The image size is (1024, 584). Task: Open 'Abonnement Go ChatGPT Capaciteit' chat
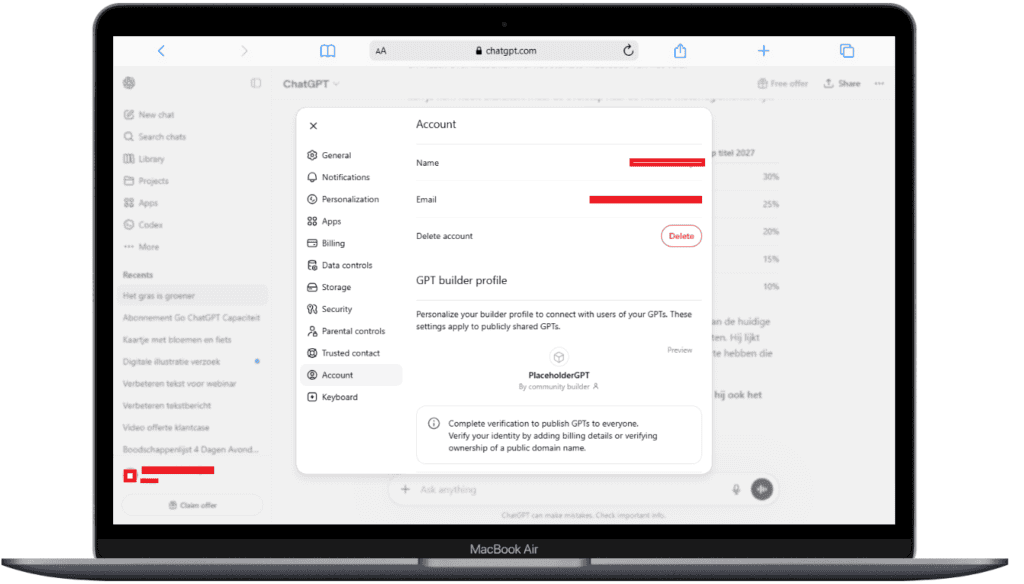194,318
